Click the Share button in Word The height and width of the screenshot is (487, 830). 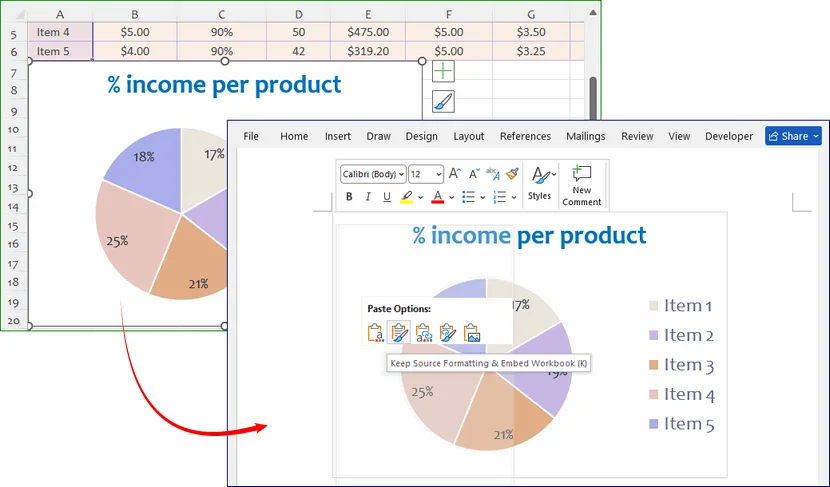coord(793,136)
